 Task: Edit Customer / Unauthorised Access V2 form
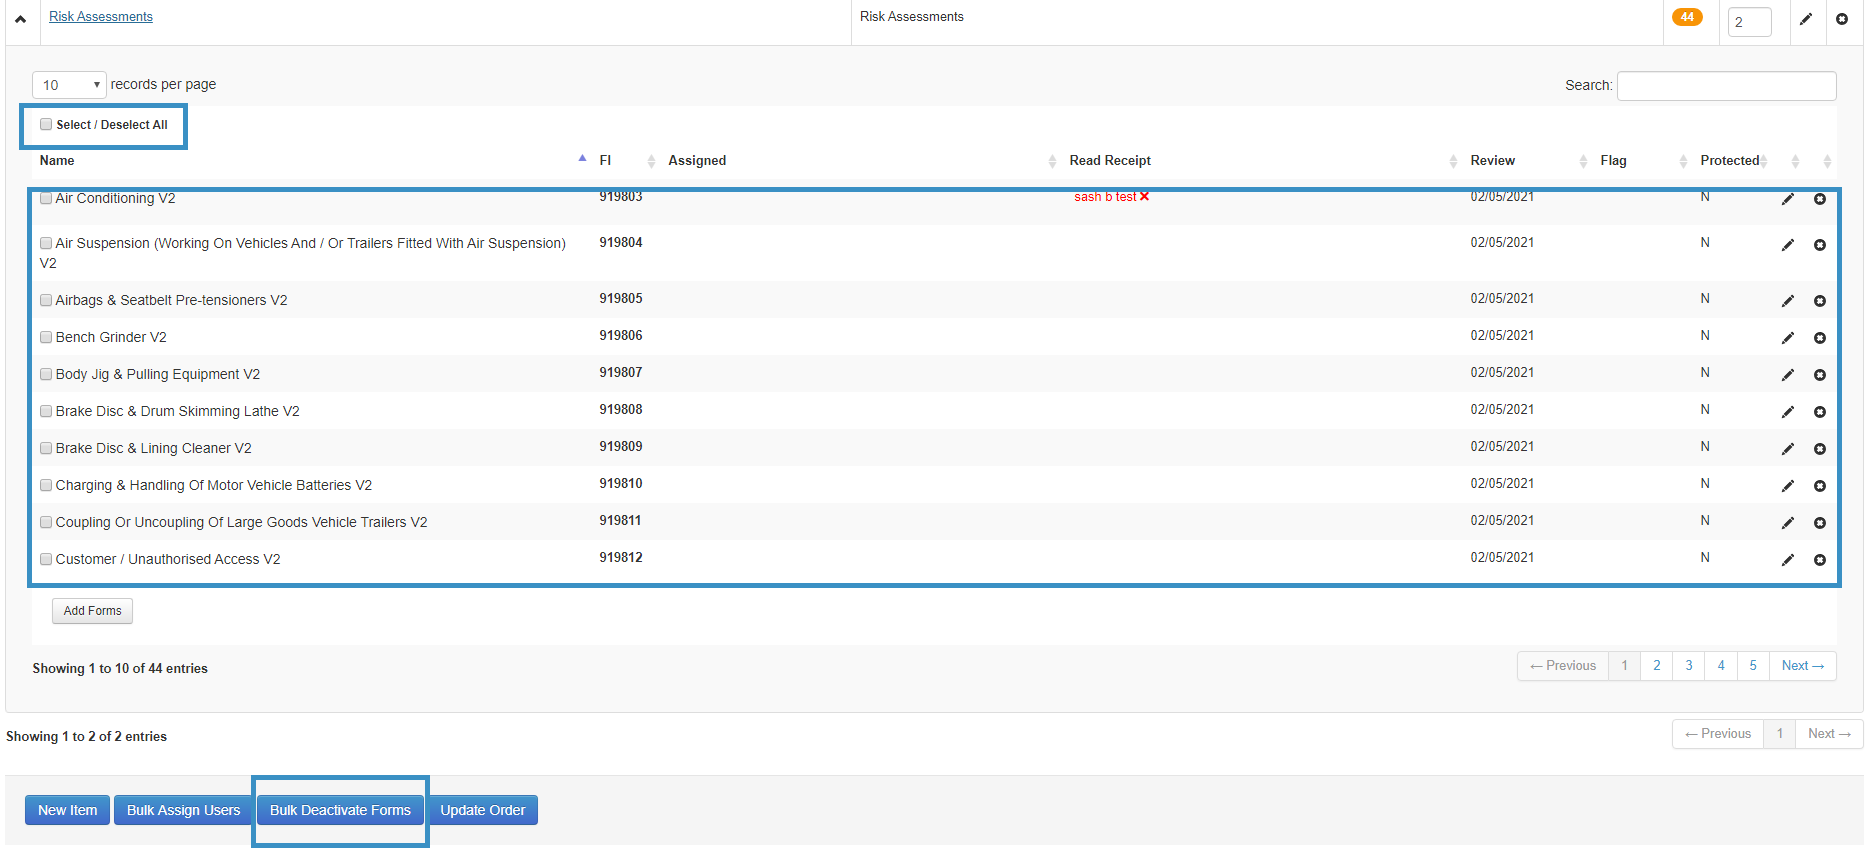[x=1788, y=560]
